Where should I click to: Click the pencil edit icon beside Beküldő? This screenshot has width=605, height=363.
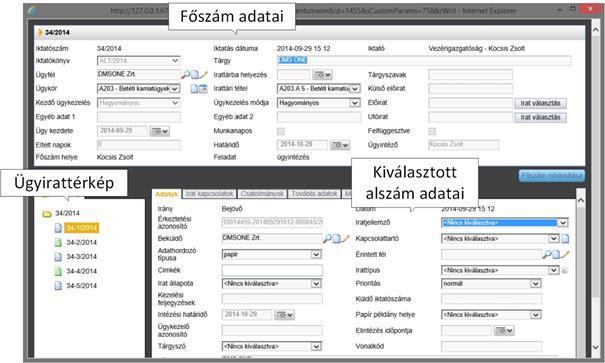345,238
